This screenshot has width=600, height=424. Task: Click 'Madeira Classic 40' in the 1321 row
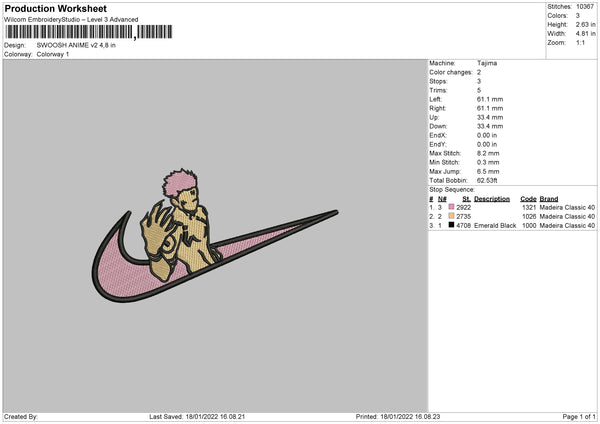coord(567,207)
